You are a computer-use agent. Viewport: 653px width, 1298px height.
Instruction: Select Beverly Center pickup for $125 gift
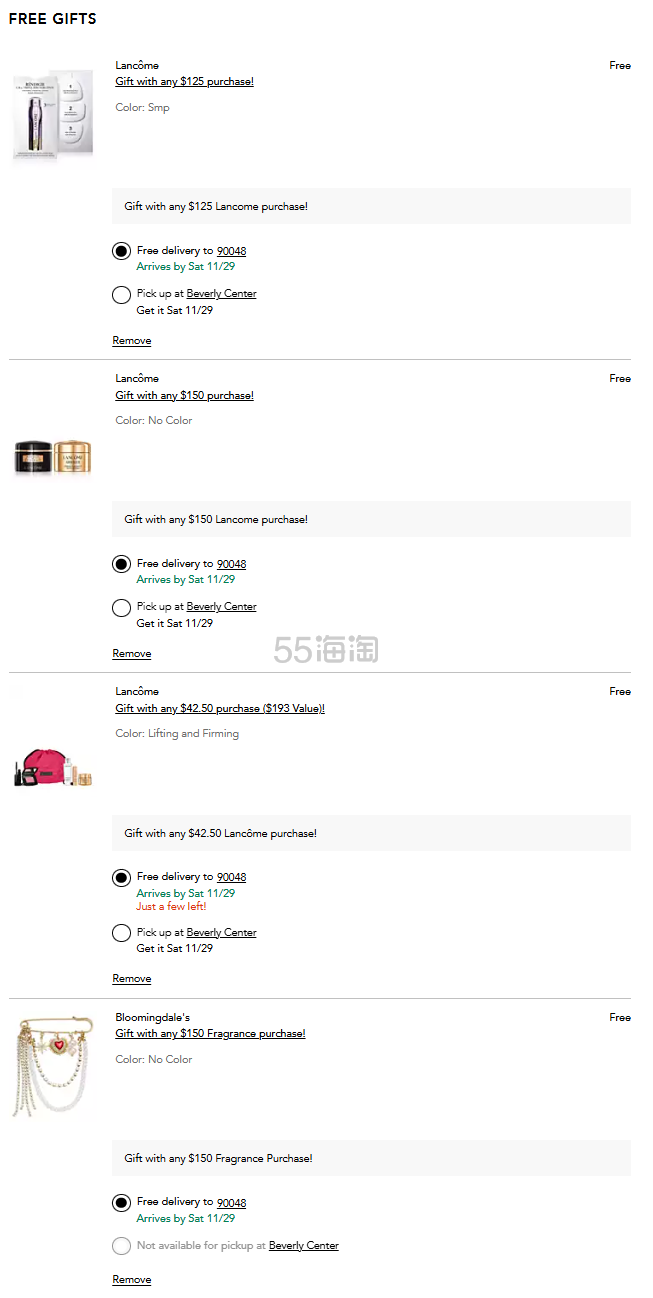point(121,294)
